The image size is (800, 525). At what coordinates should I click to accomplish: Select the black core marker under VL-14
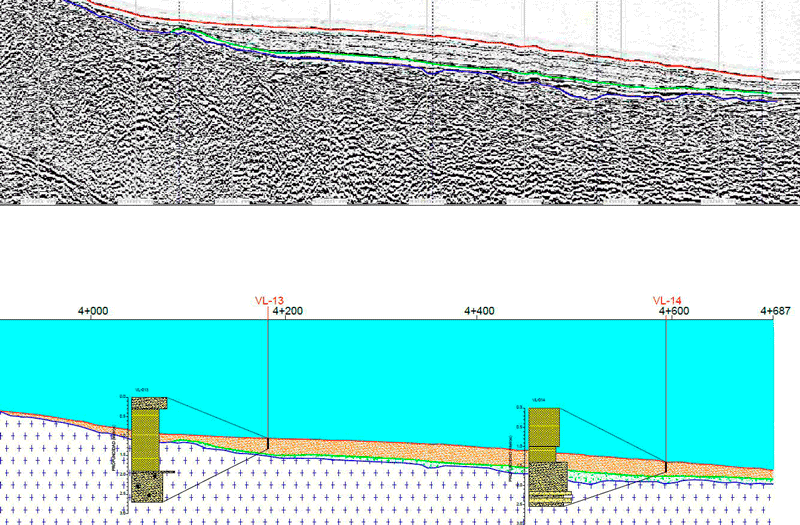pos(666,466)
